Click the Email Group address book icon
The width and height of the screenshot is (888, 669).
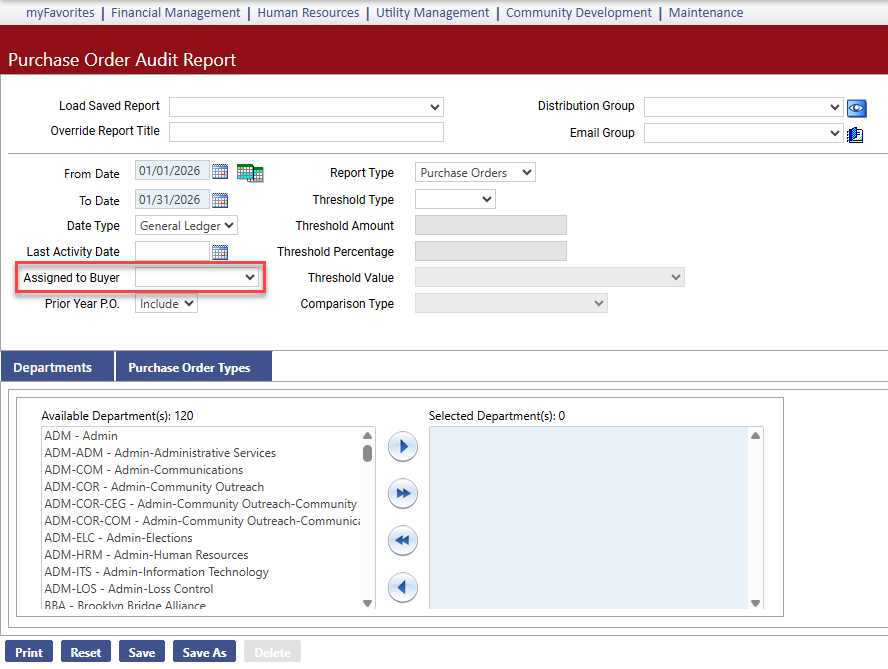pos(855,134)
